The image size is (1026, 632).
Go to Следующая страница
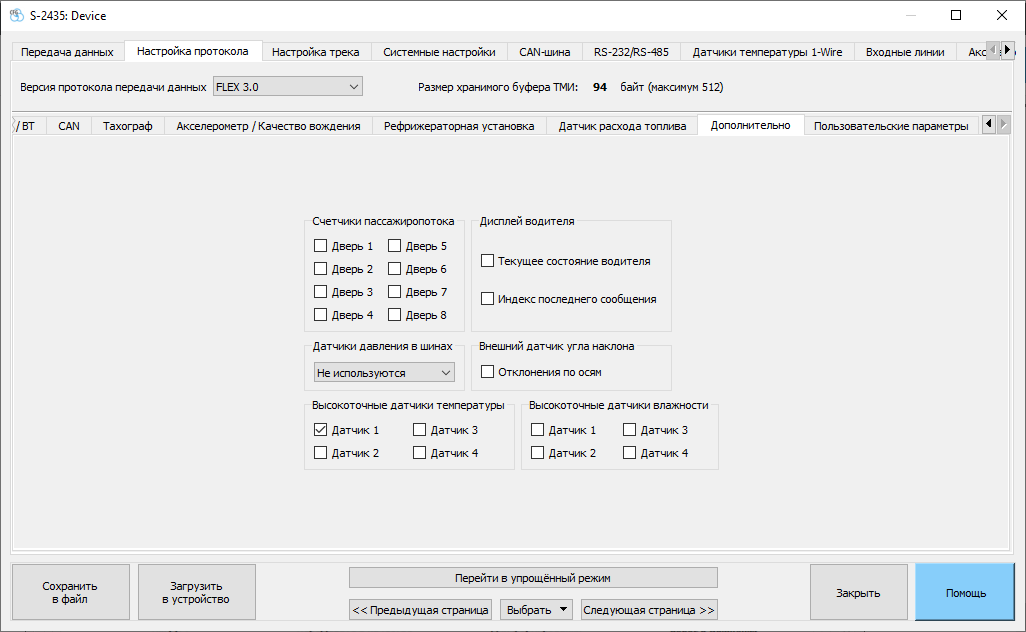(649, 609)
